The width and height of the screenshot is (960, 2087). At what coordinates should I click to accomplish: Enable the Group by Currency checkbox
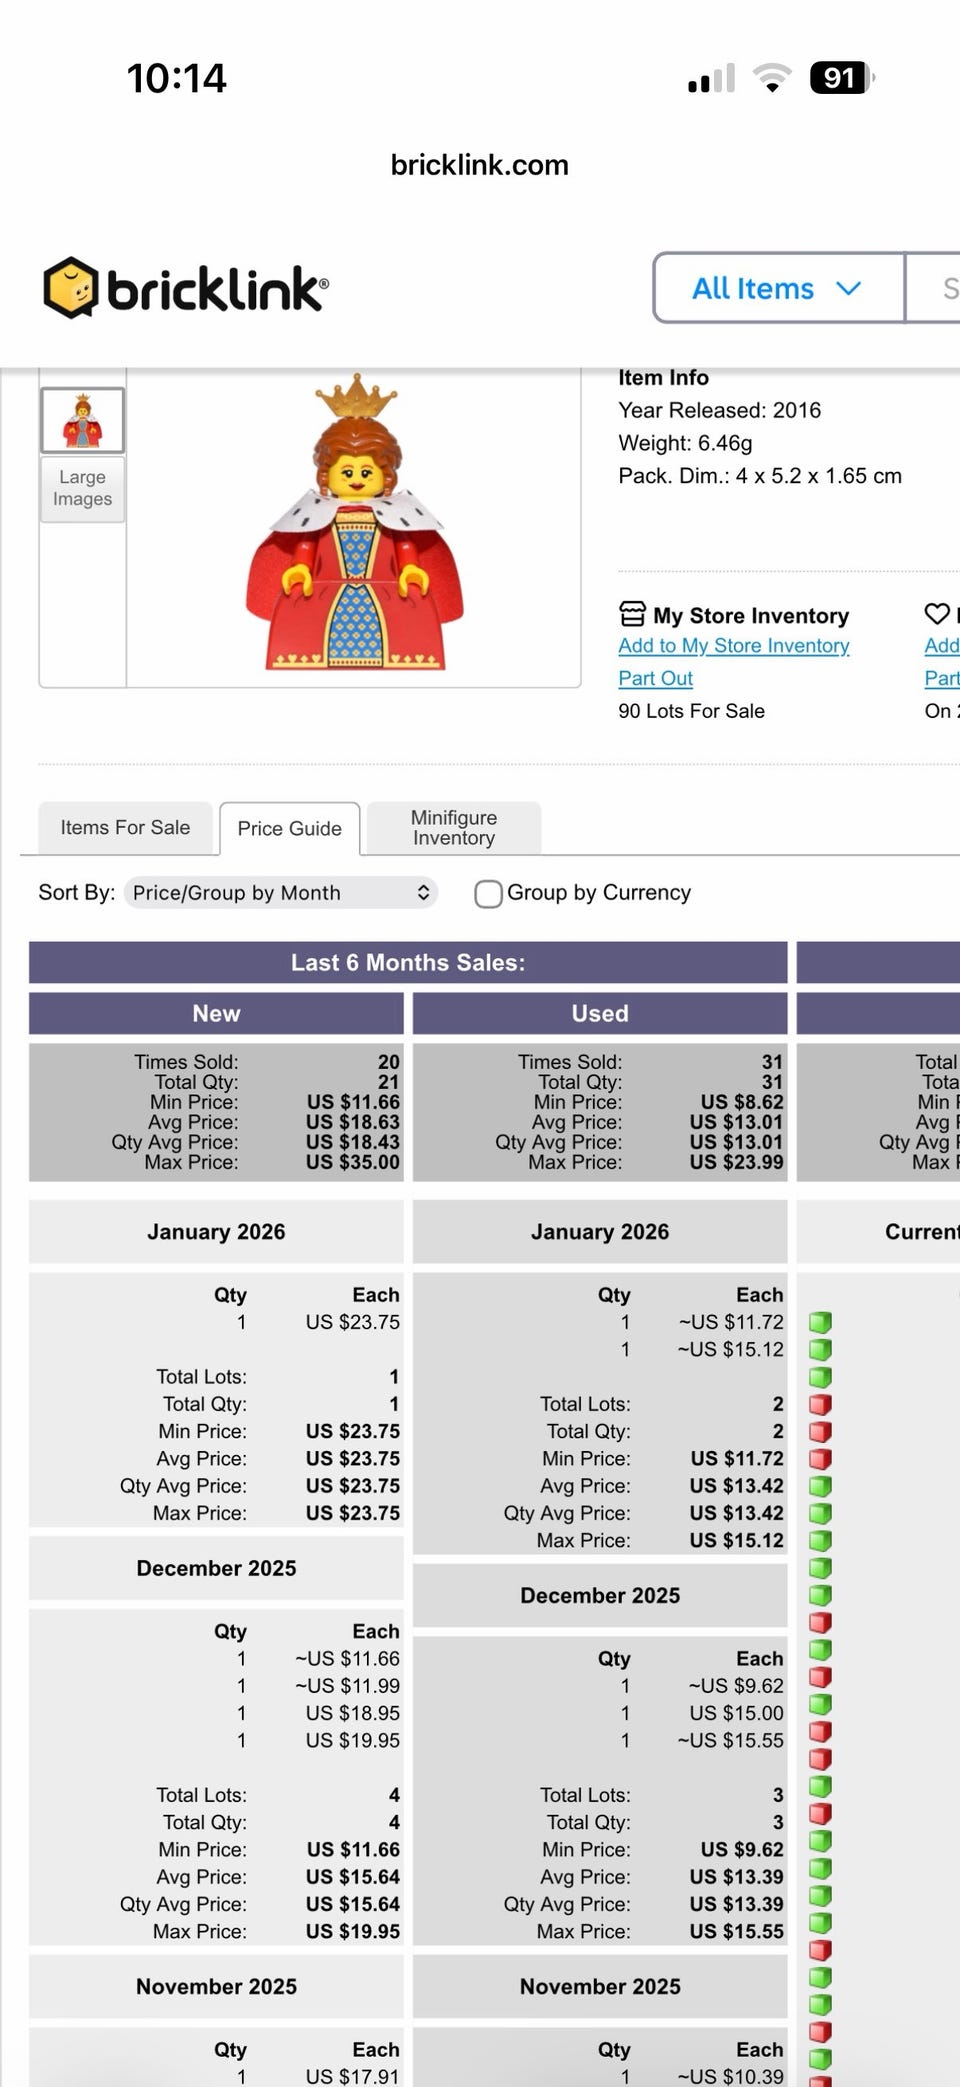[x=488, y=893]
